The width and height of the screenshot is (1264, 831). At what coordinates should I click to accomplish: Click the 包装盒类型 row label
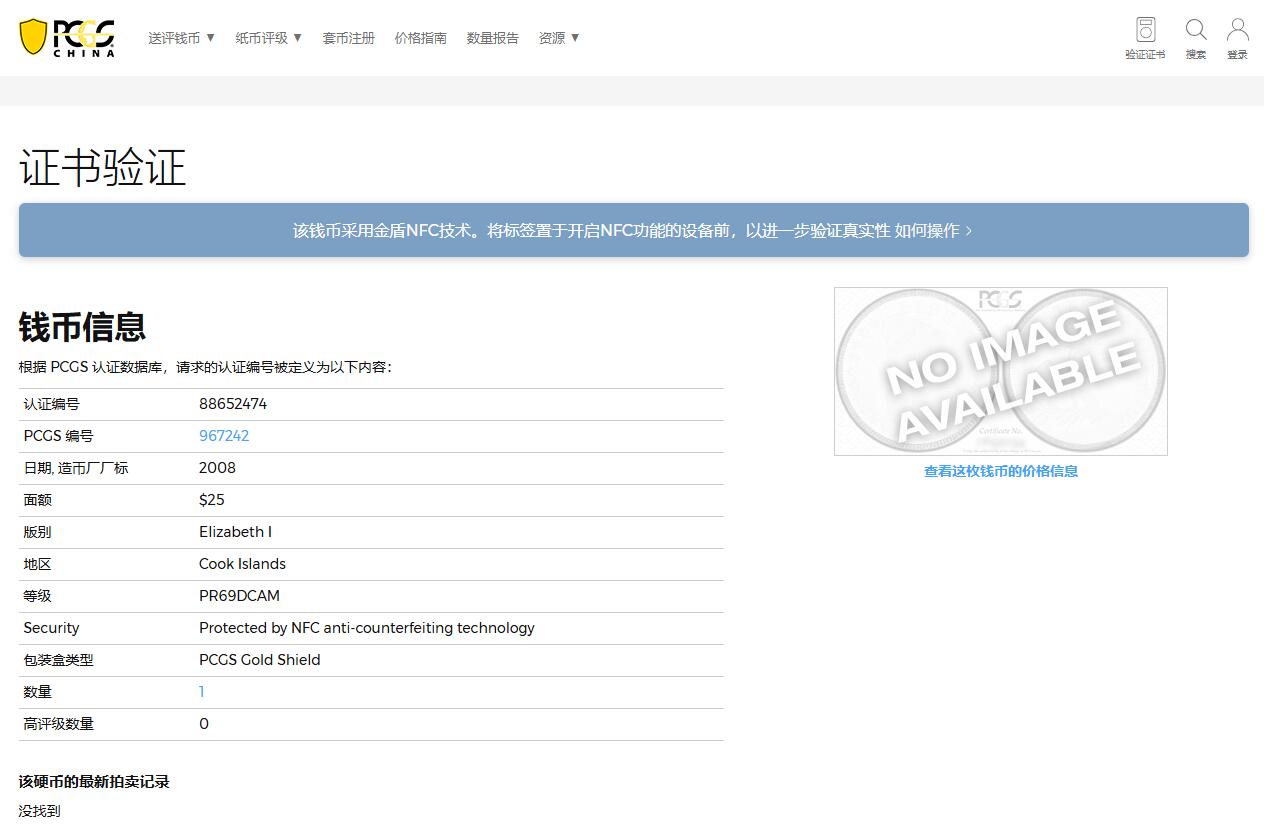[59, 660]
